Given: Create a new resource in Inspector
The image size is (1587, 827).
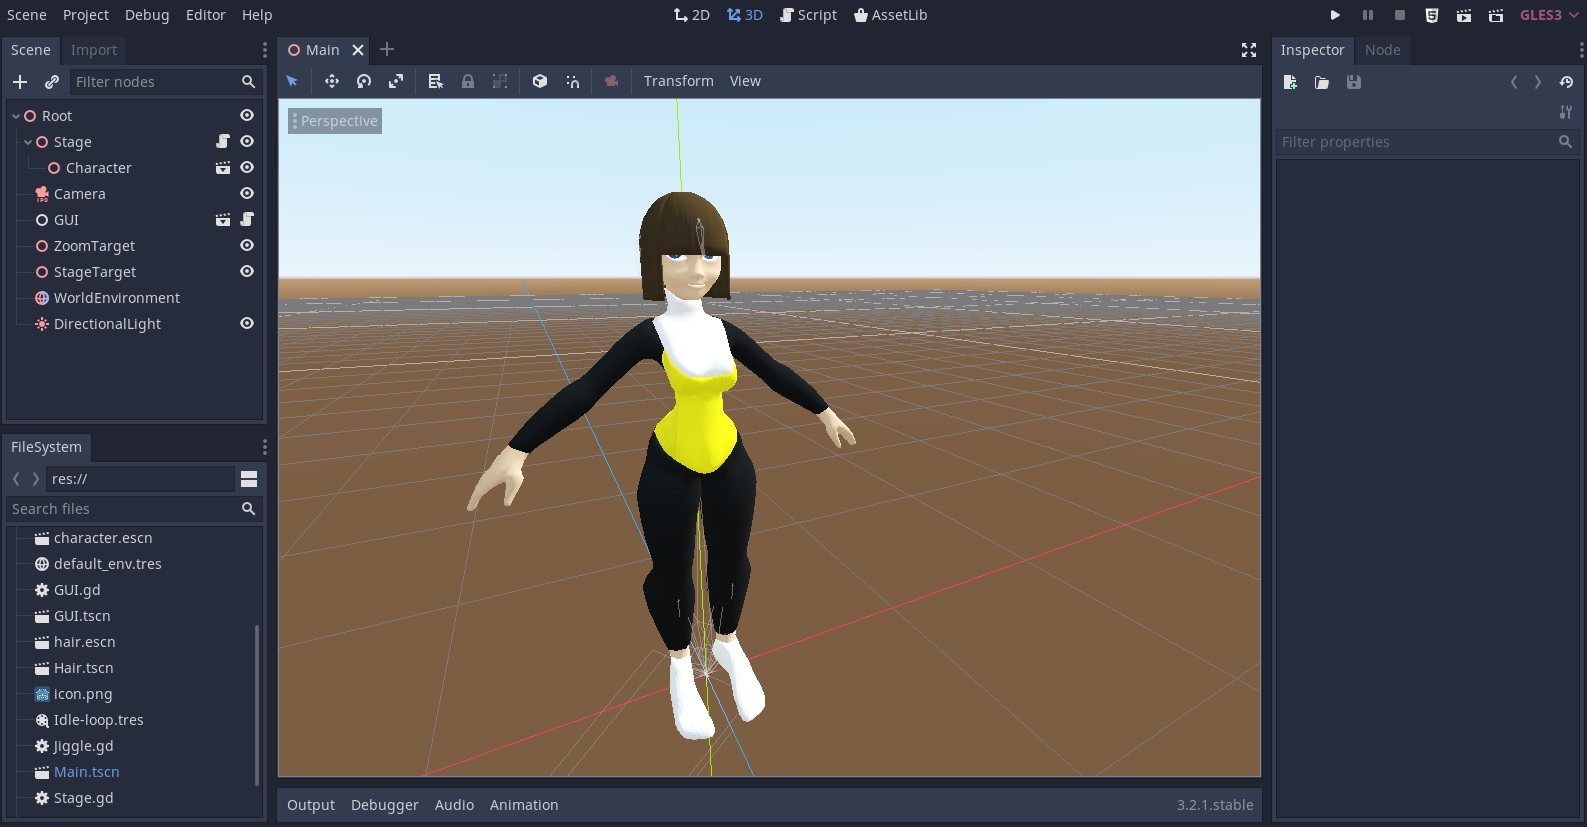Looking at the screenshot, I should pyautogui.click(x=1290, y=82).
